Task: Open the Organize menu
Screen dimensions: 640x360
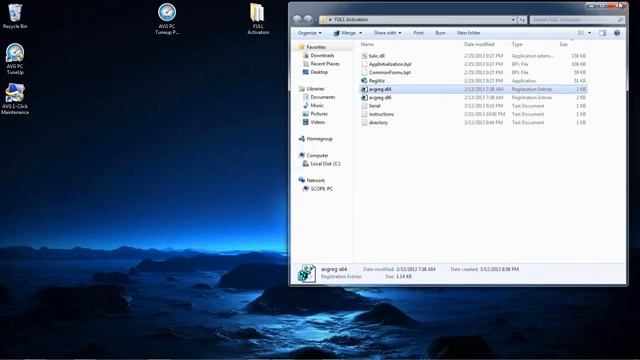Action: [x=309, y=33]
